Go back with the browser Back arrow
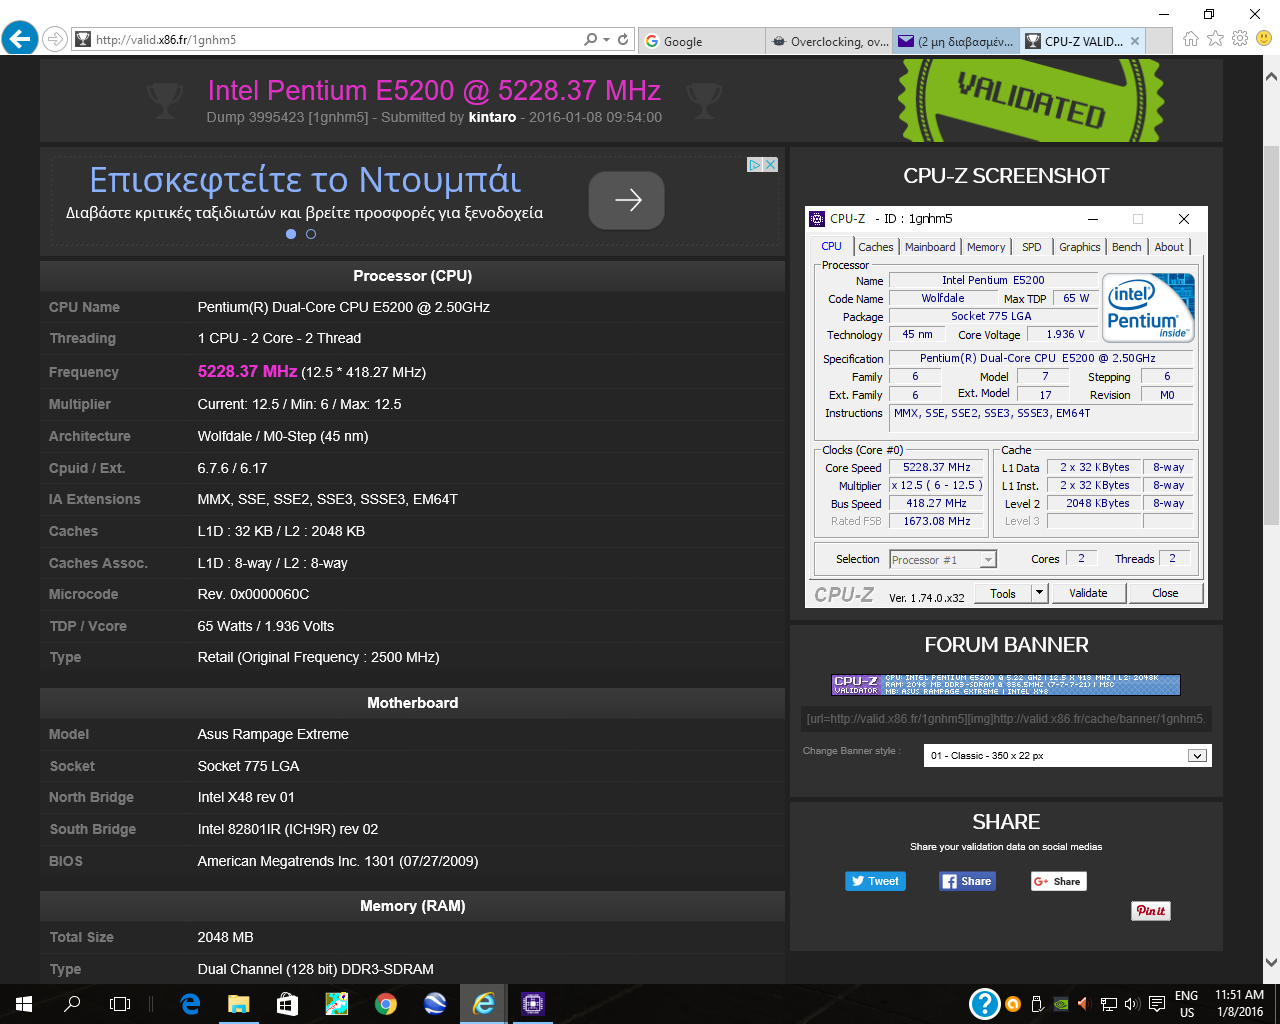The width and height of the screenshot is (1280, 1024). [19, 39]
